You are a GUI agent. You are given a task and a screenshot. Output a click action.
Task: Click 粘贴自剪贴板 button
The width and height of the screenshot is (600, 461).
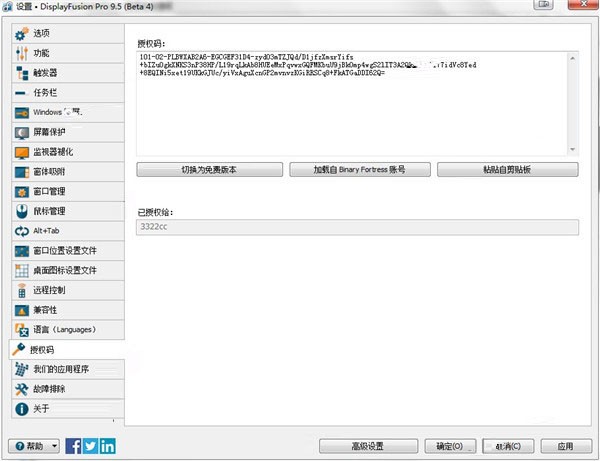pyautogui.click(x=507, y=169)
